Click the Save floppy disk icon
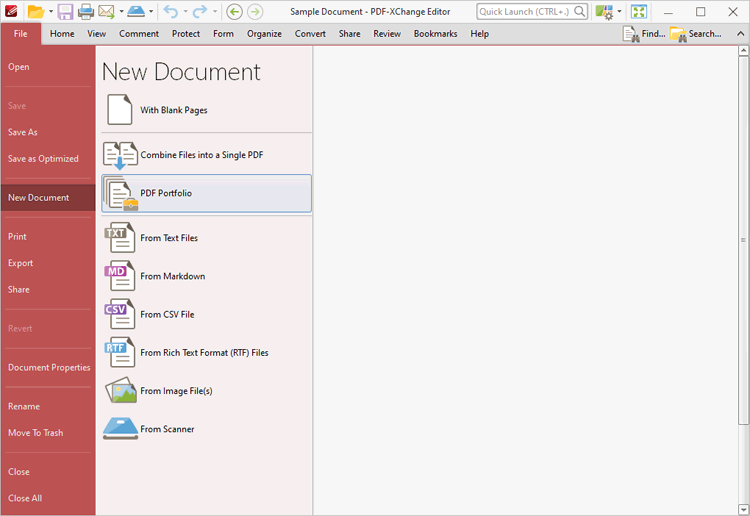Screen dimensions: 750x516 [x=65, y=11]
